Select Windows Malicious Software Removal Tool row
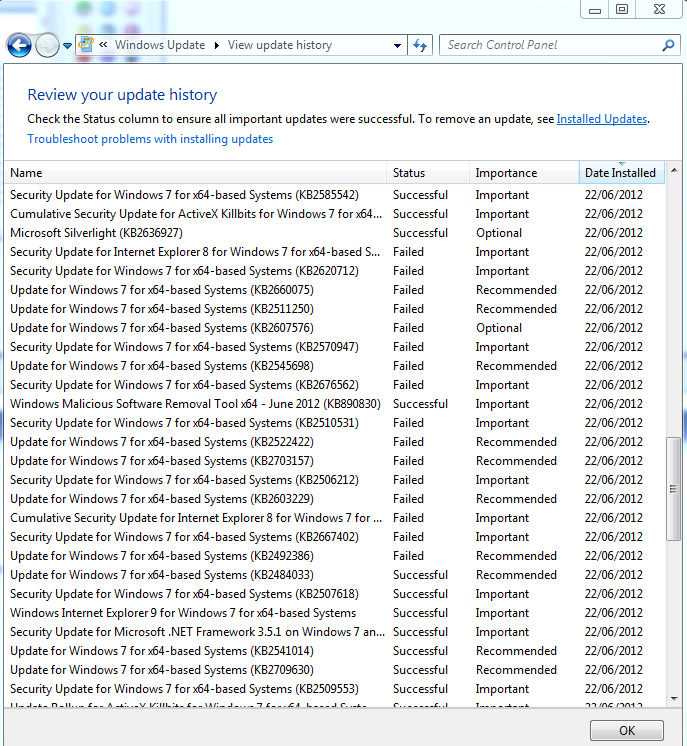The height and width of the screenshot is (746, 687). pos(334,404)
